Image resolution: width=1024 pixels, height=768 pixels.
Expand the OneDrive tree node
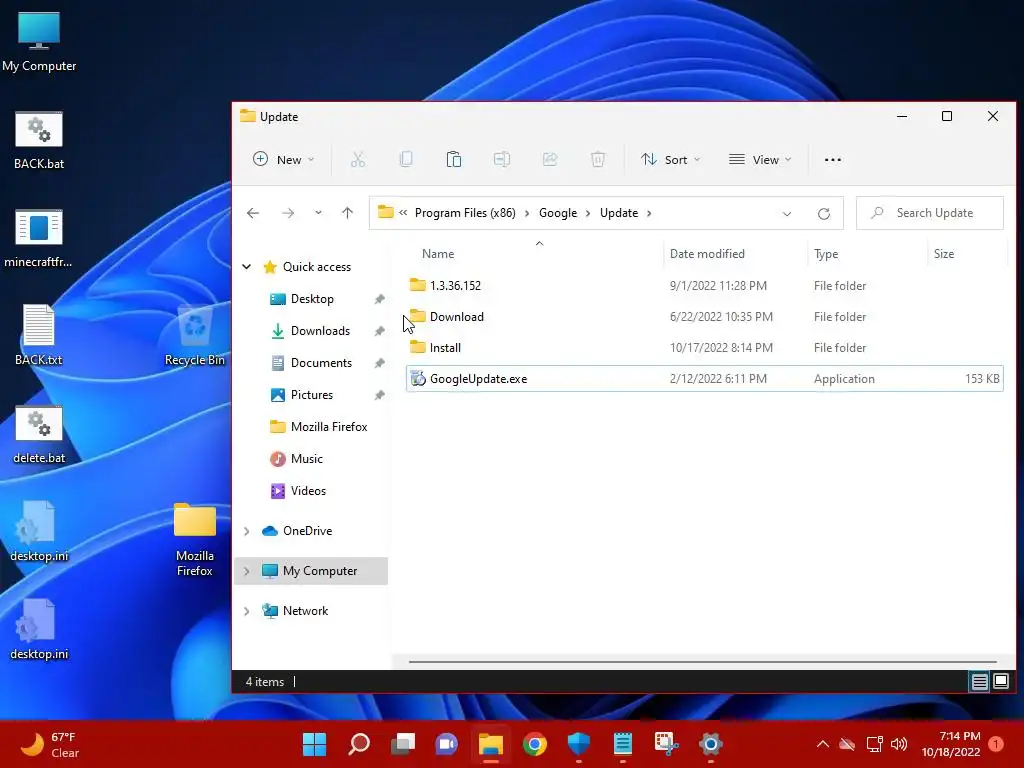(247, 531)
